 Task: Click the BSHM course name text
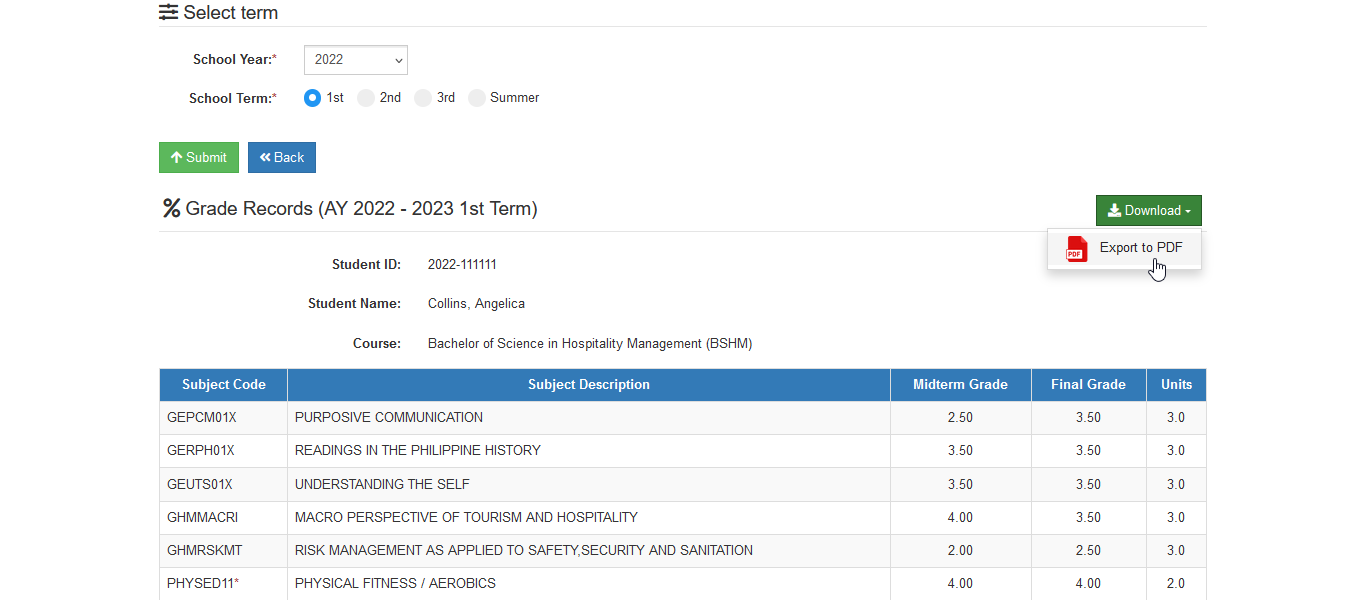pos(590,344)
